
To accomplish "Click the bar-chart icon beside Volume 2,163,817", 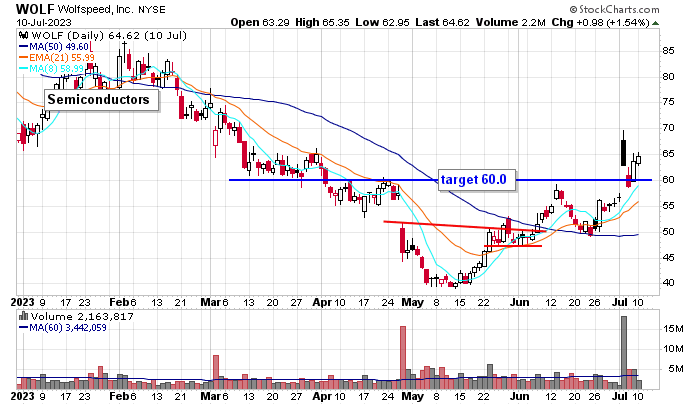I will coord(24,317).
